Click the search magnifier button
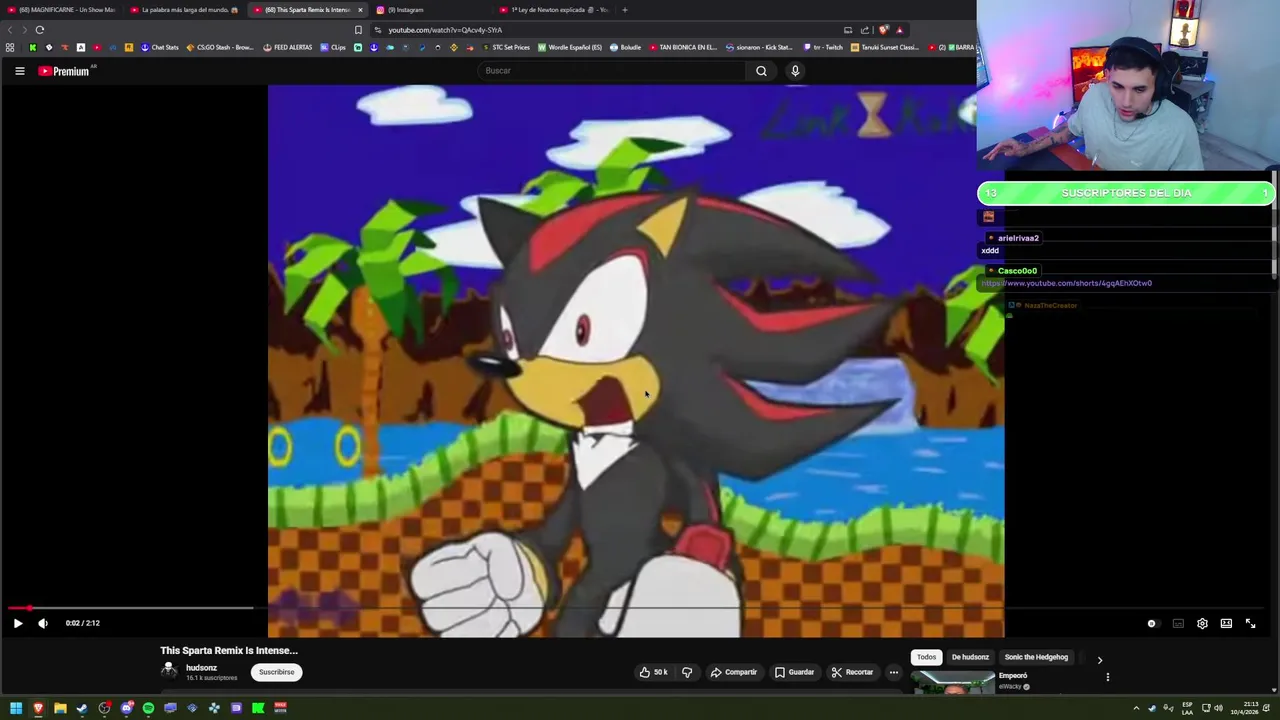 [761, 71]
